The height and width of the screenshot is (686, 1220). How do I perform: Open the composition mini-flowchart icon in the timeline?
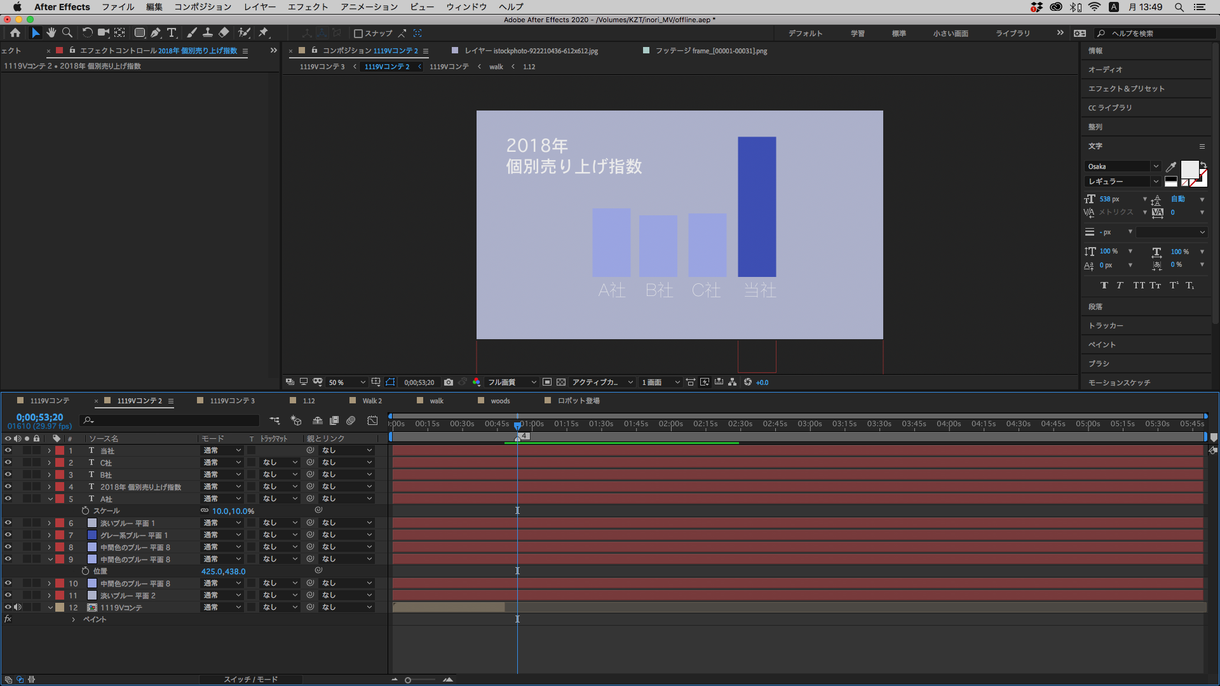coord(274,421)
